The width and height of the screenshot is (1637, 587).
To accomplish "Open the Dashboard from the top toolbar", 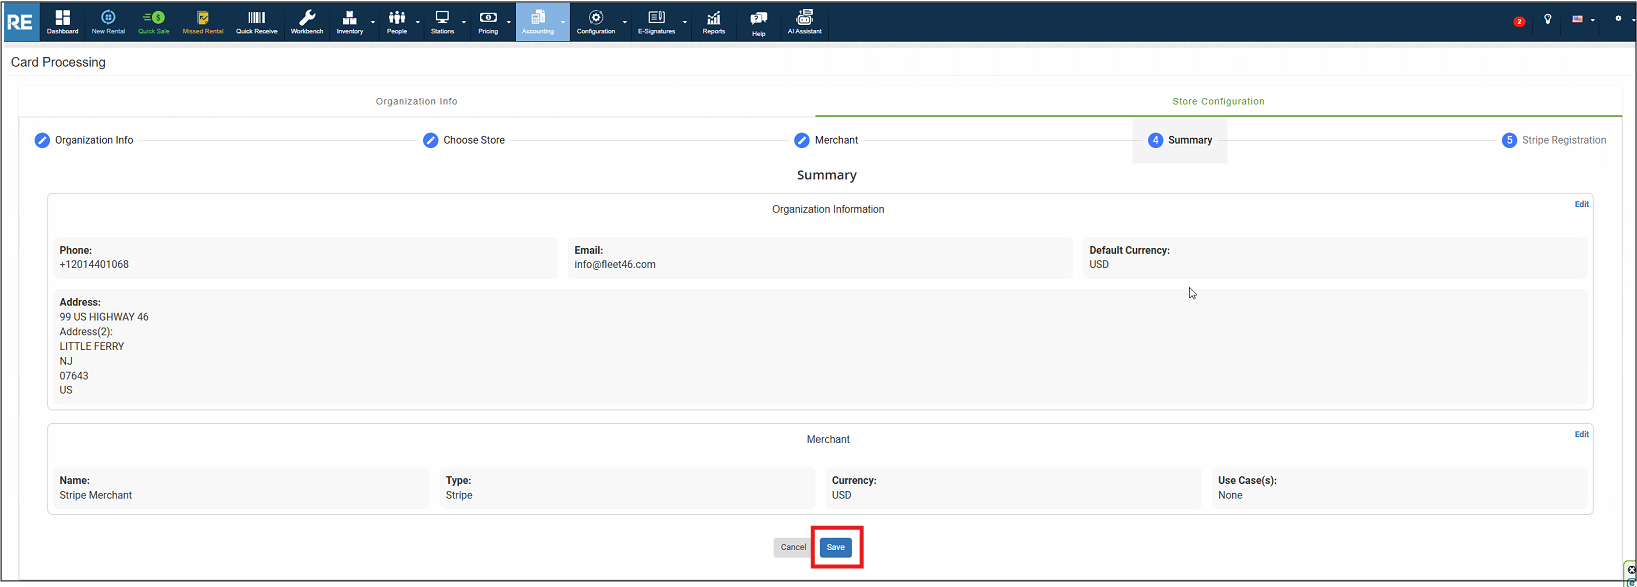I will (62, 21).
